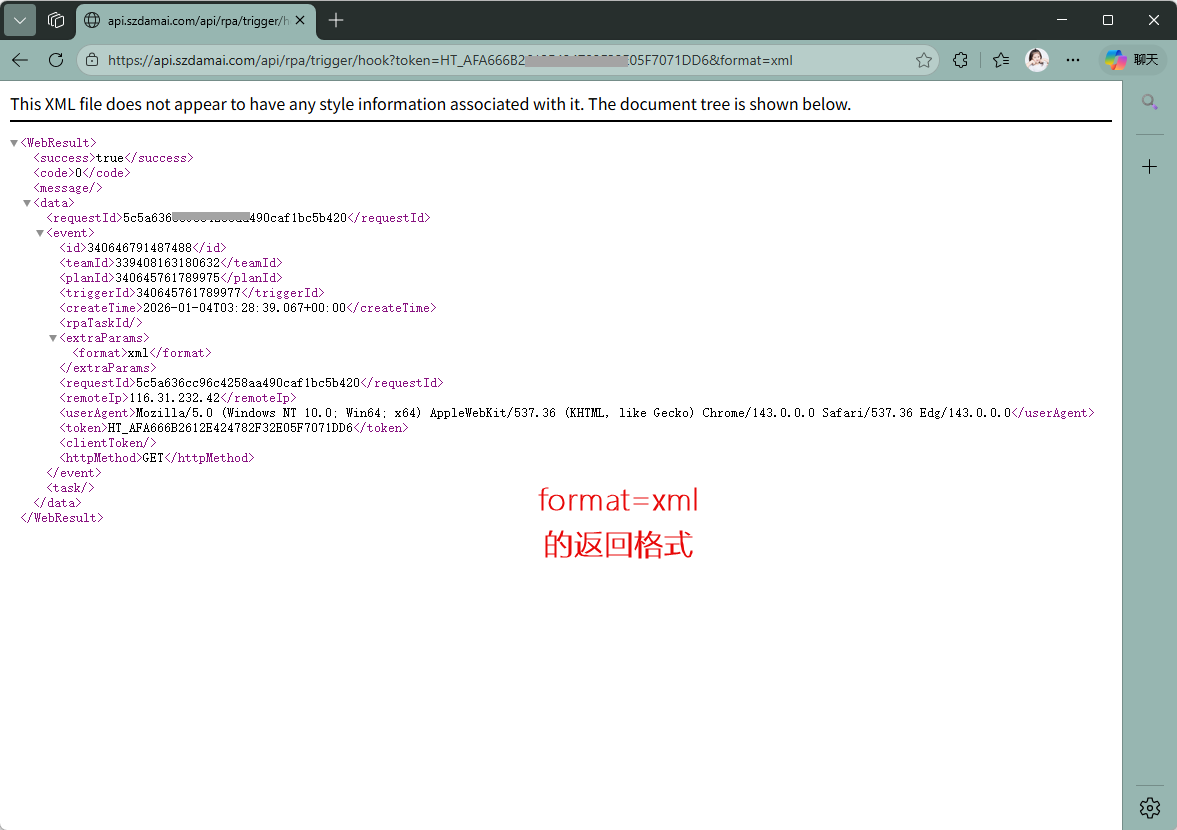Open the tab actions menu chevron

[20, 20]
